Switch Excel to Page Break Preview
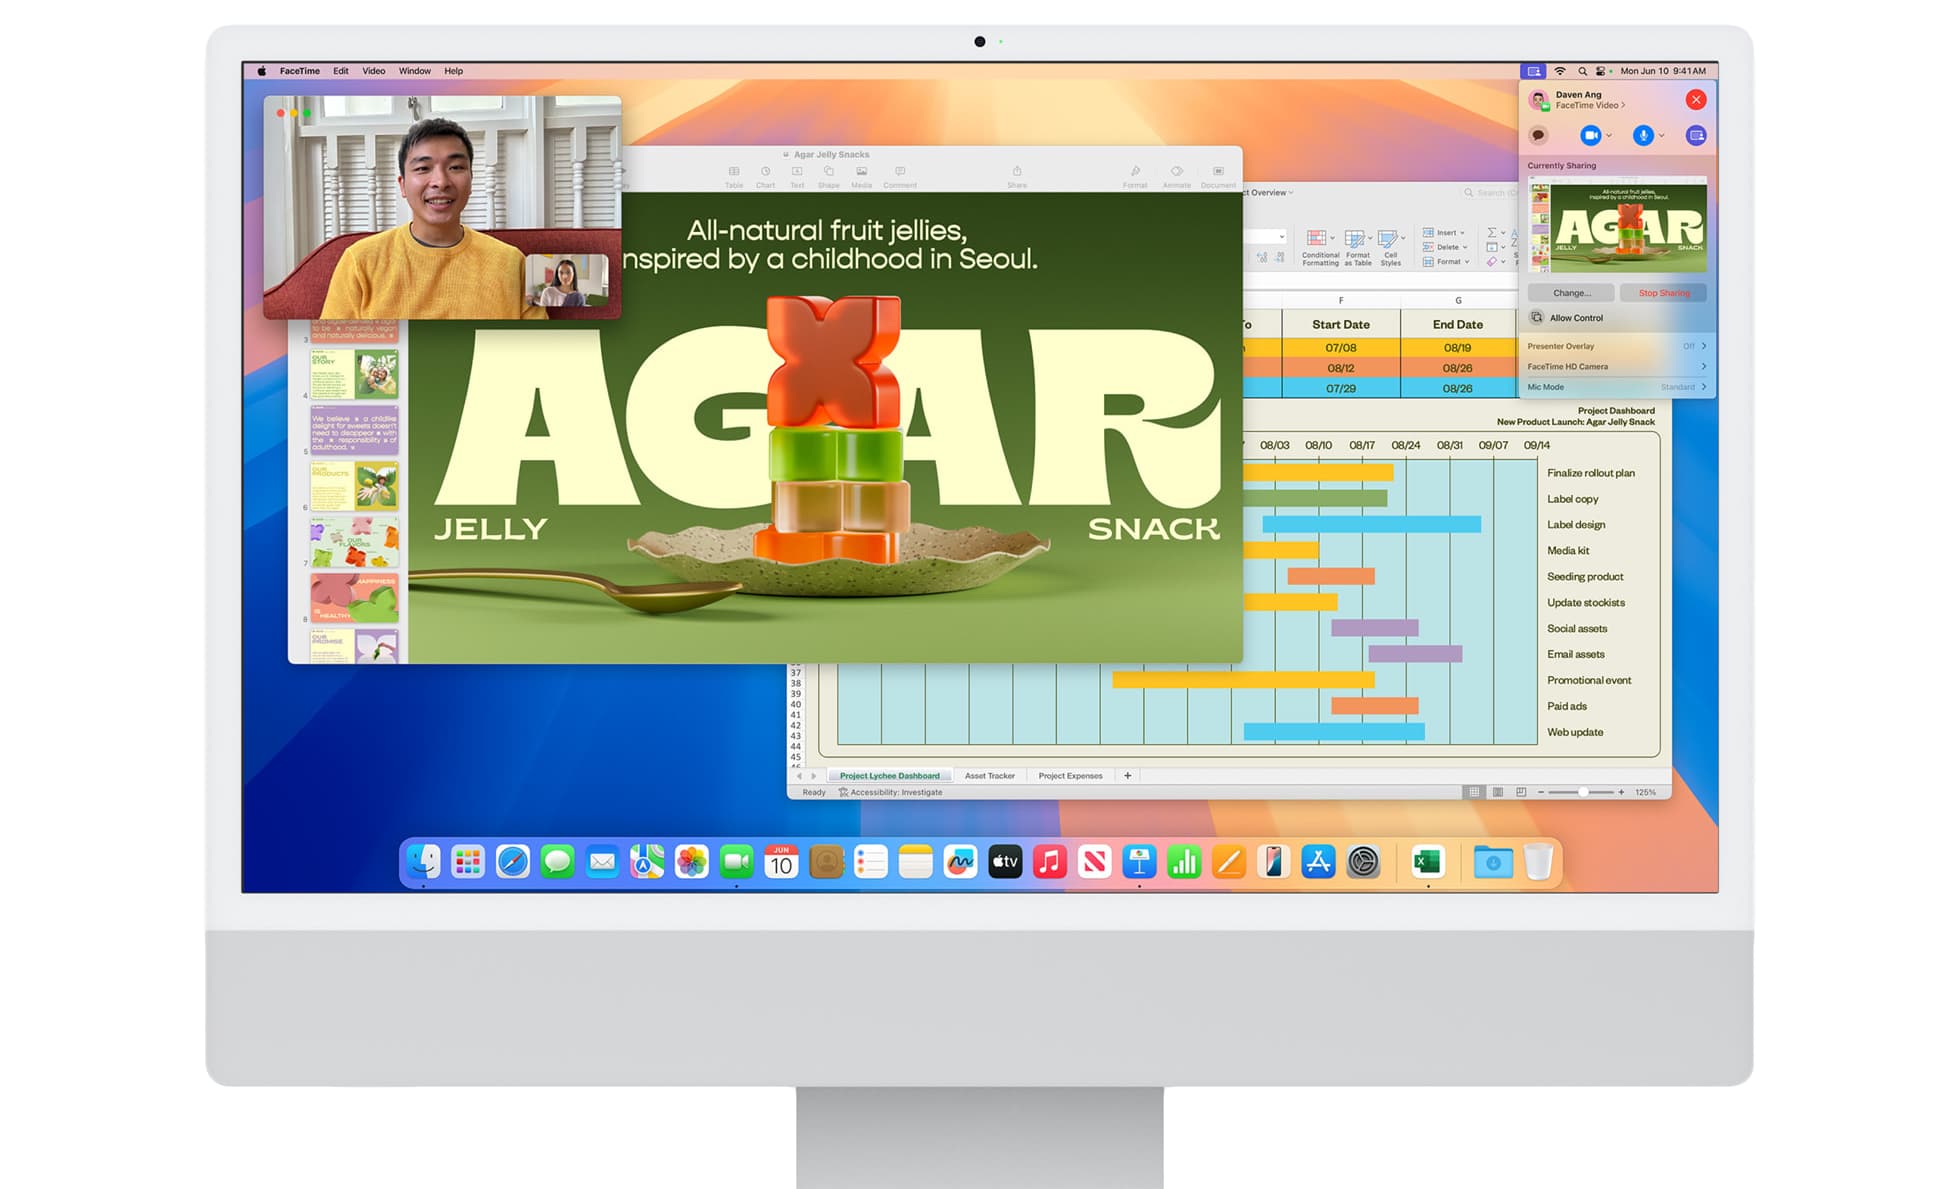Screen dimensions: 1960x1189 tap(1521, 792)
